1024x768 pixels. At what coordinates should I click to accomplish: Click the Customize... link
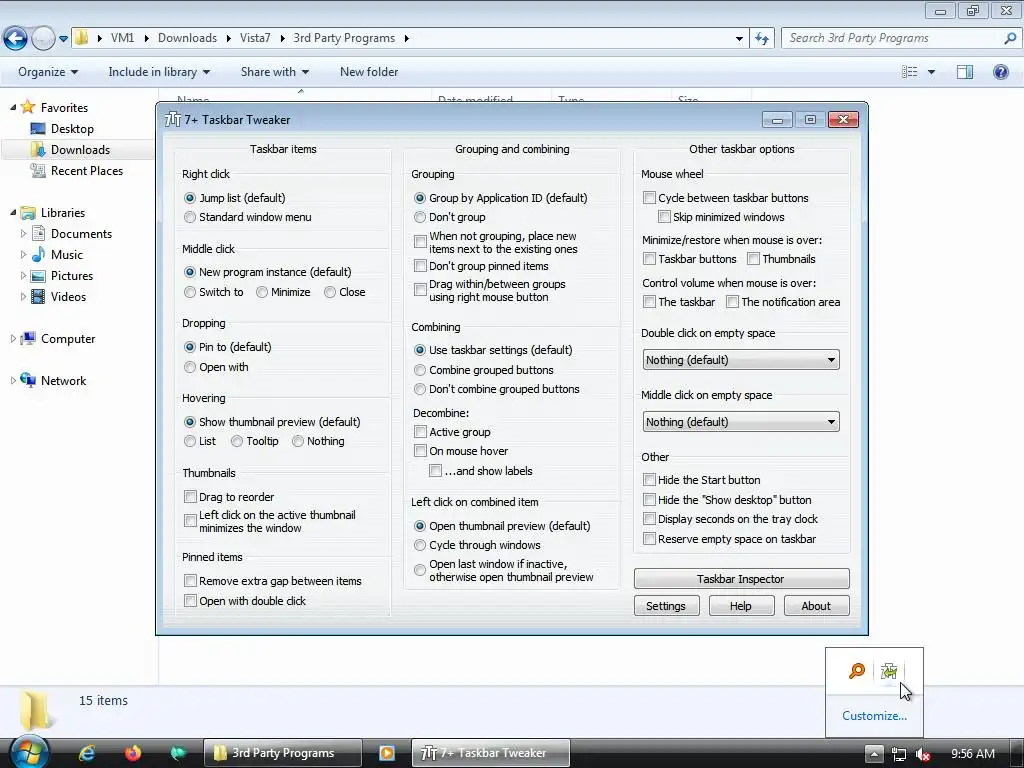874,716
